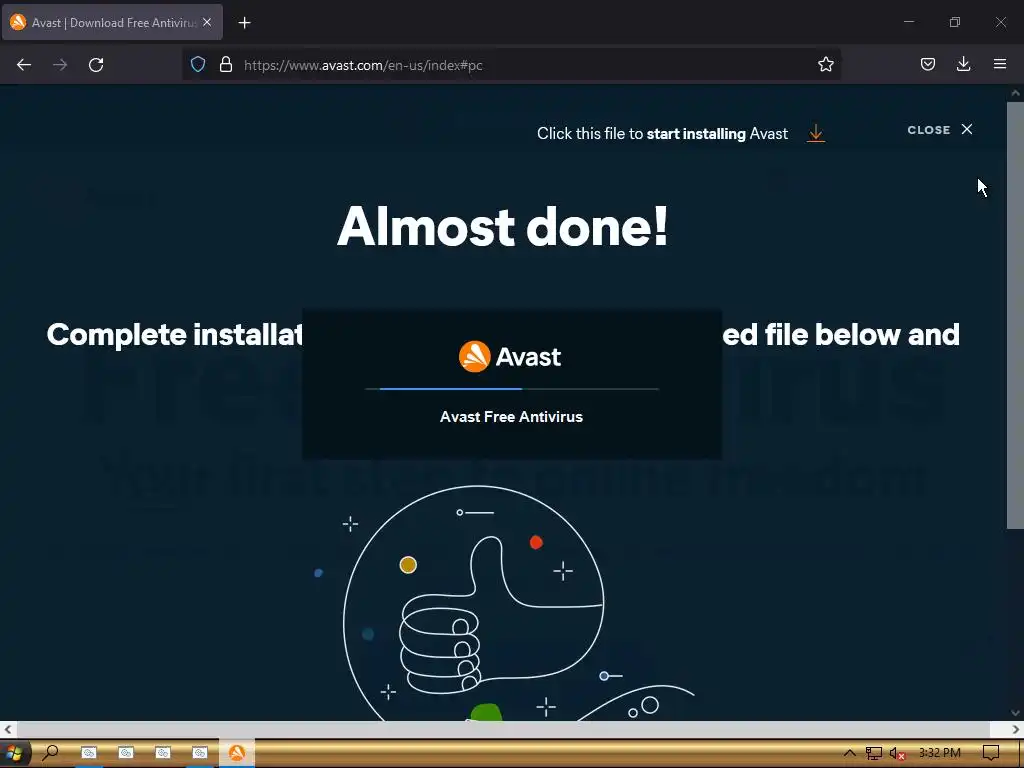Show hidden system tray icons
Image resolution: width=1024 pixels, height=768 pixels.
pyautogui.click(x=849, y=753)
